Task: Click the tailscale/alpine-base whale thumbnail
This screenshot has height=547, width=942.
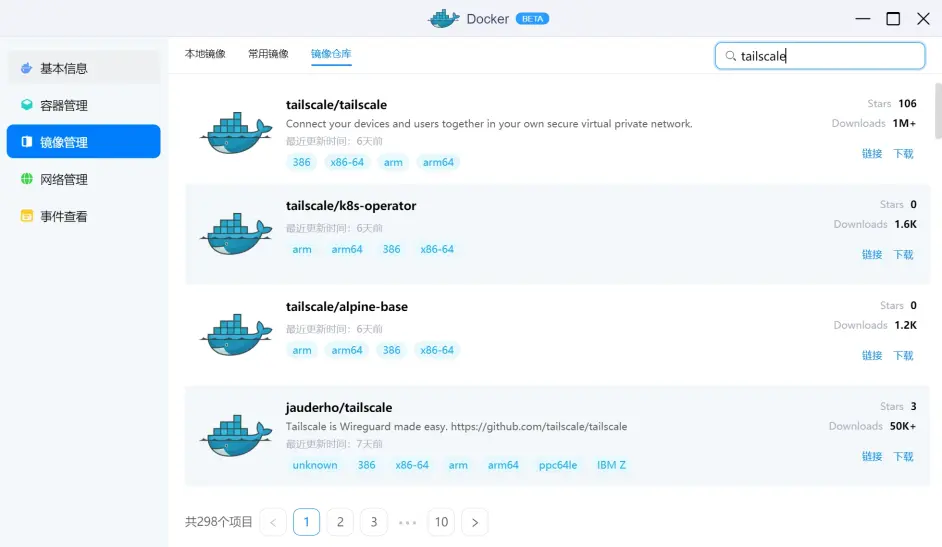Action: coord(236,334)
